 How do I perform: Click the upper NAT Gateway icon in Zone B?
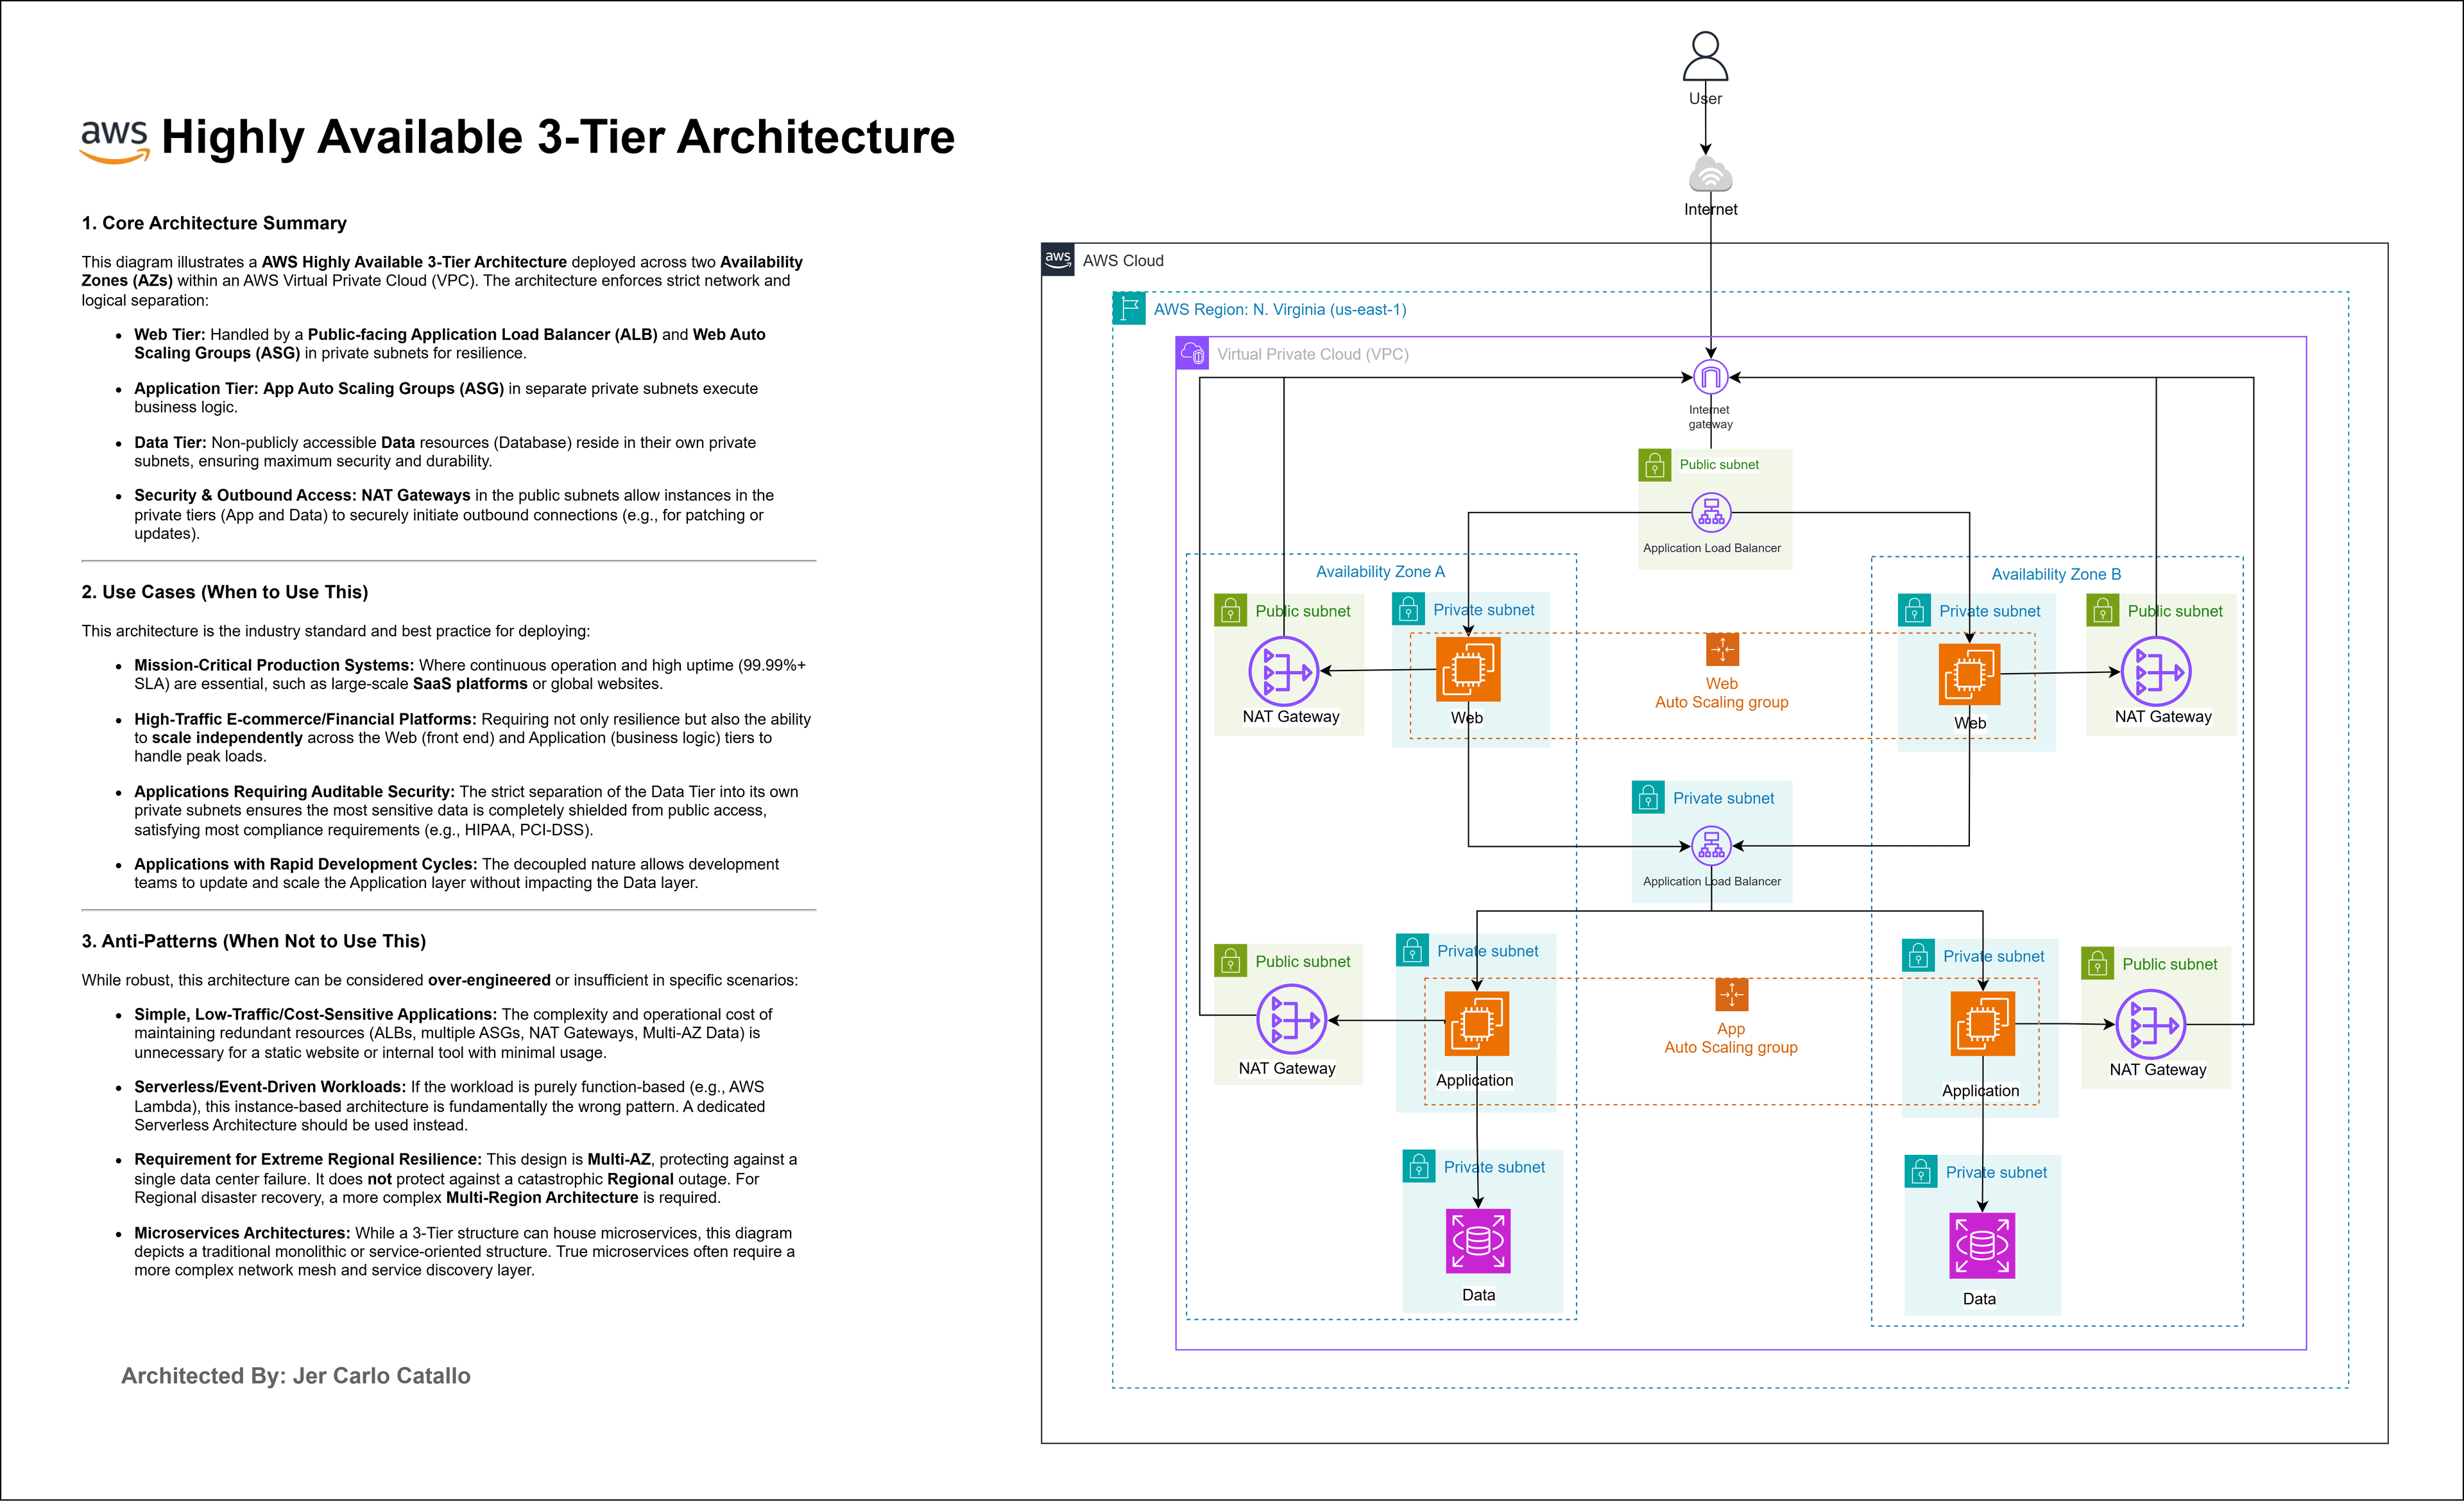tap(2156, 671)
